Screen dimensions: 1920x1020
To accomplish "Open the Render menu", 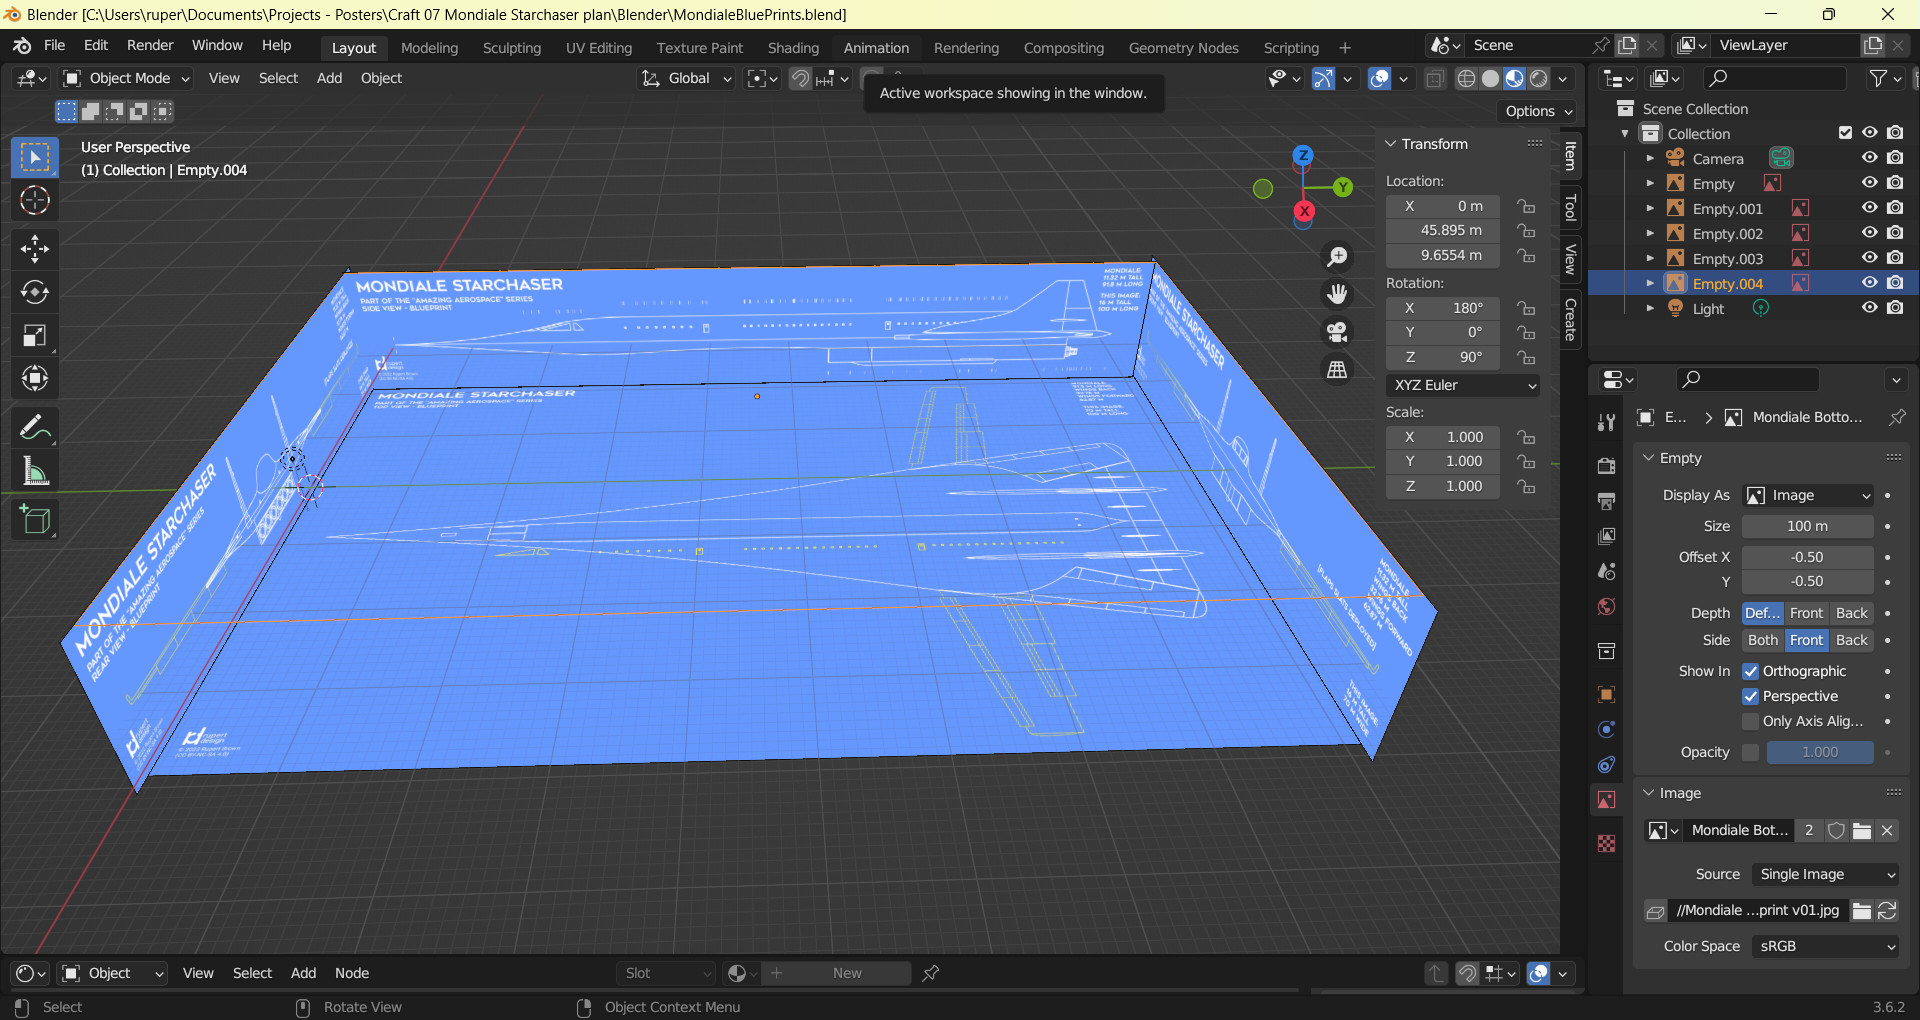I will [150, 45].
